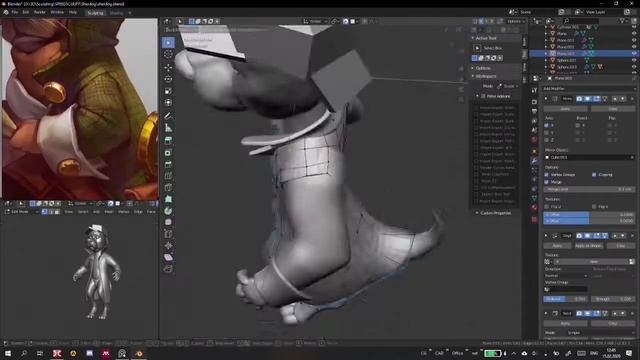Open the transform orientation Global dropdown
640x360 pixels.
(316, 21)
